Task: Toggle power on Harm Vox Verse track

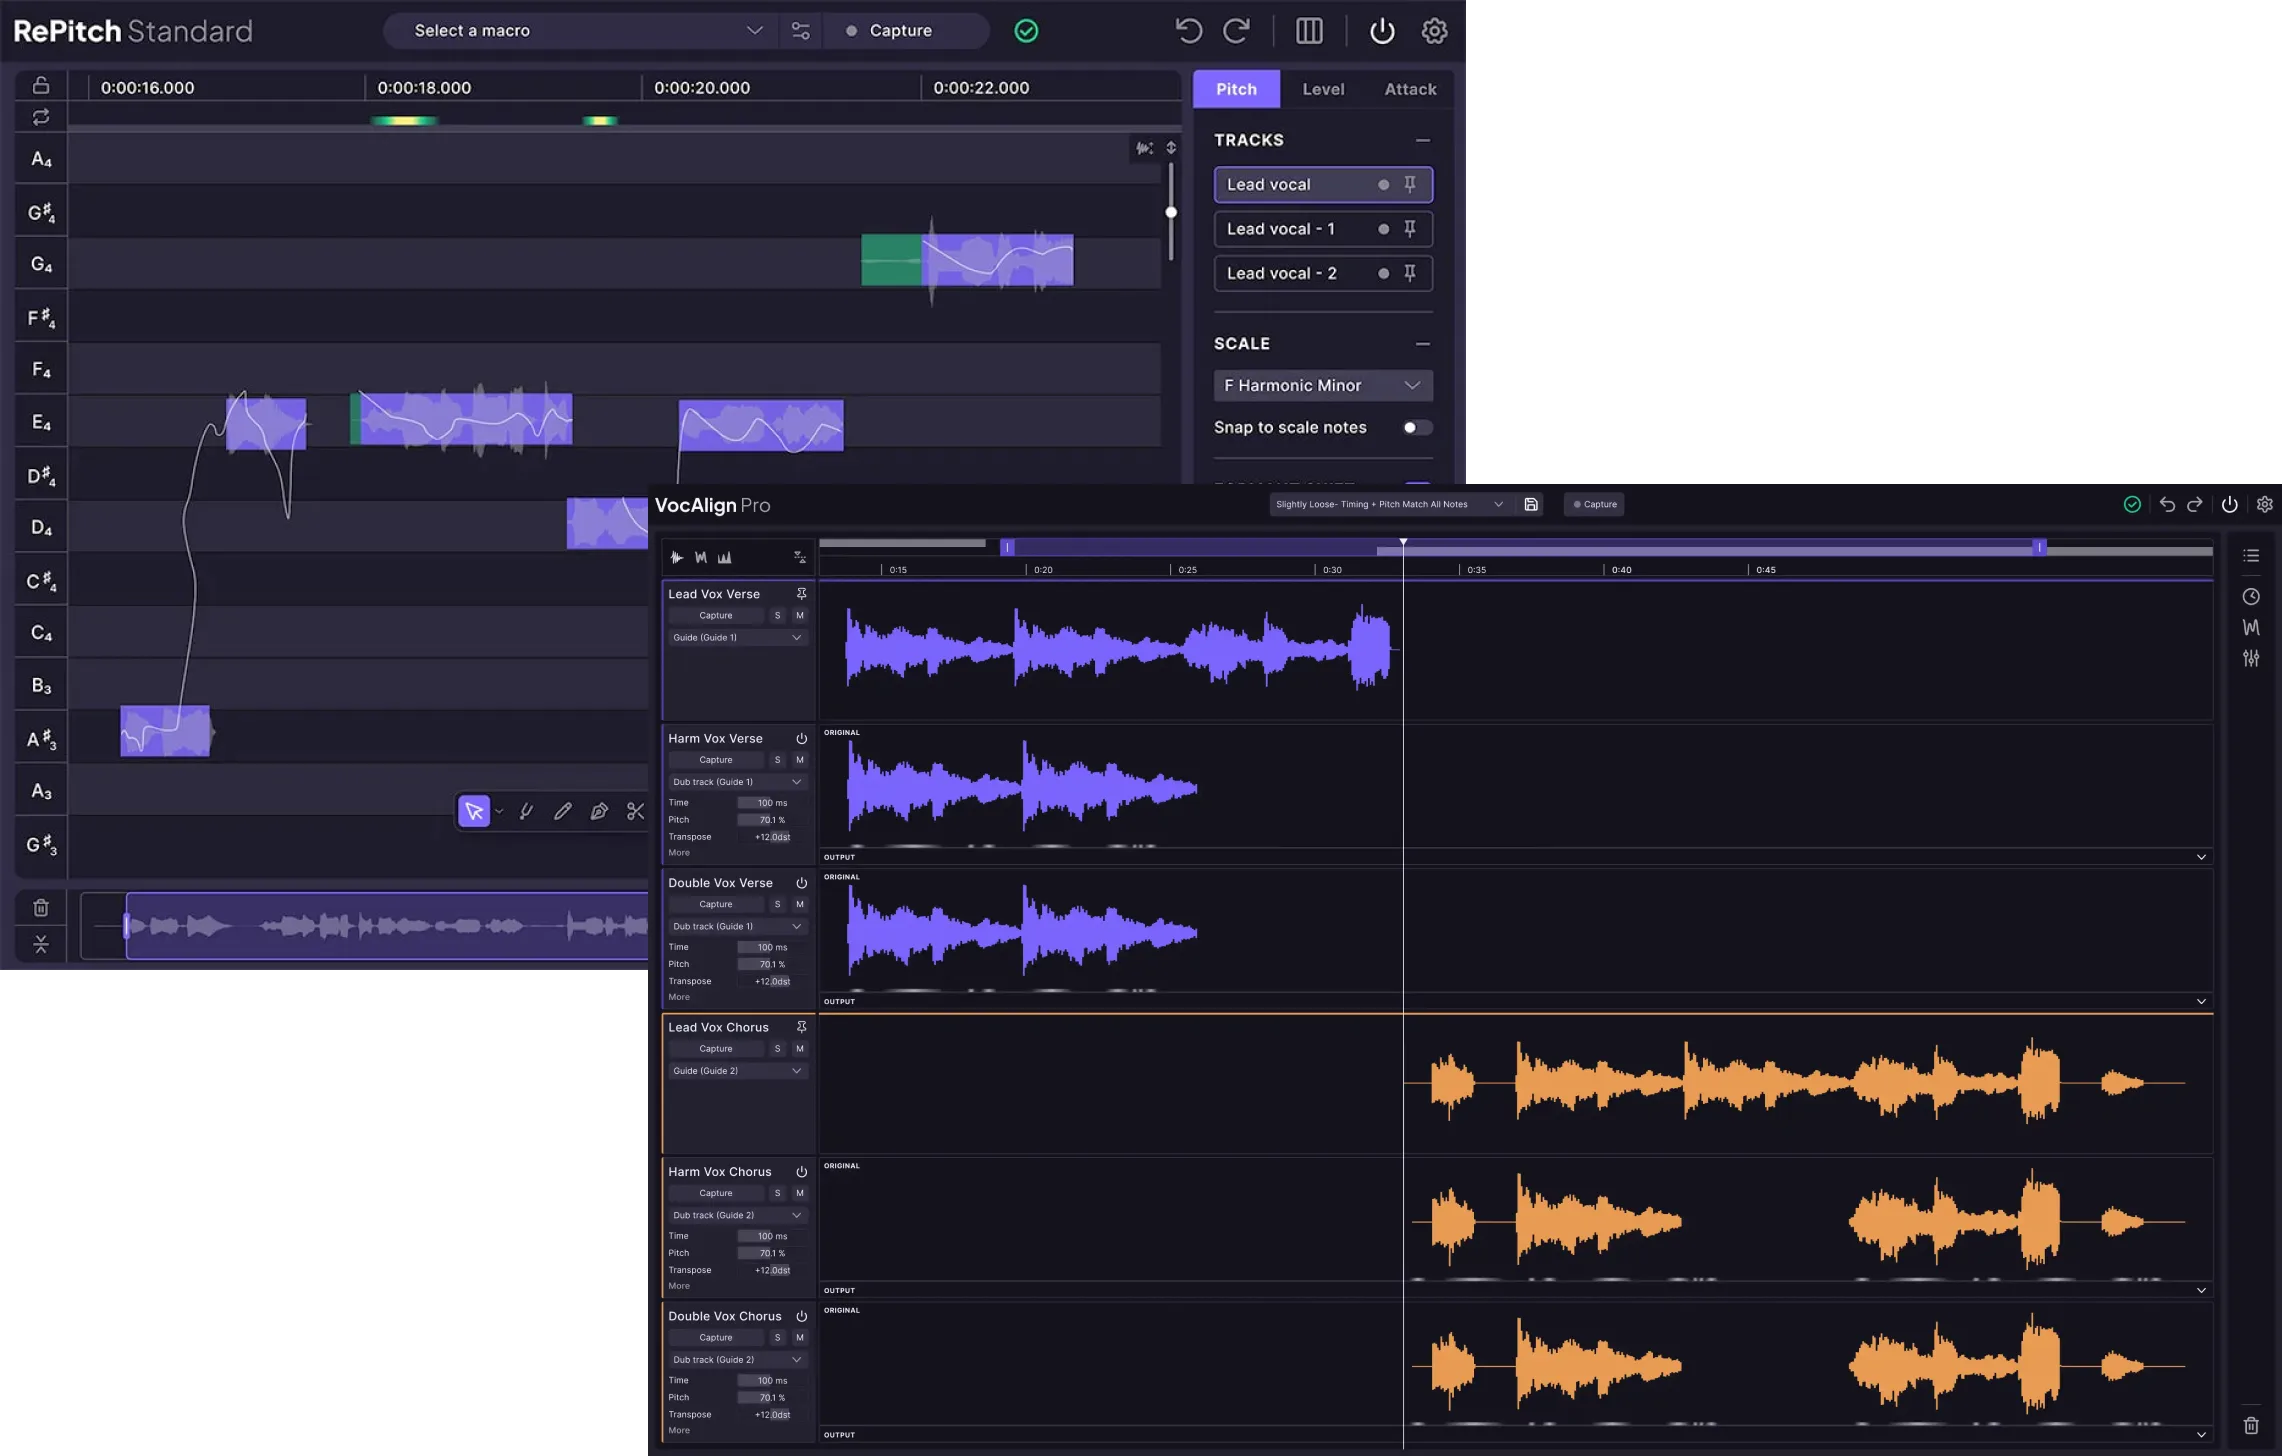Action: pos(801,739)
